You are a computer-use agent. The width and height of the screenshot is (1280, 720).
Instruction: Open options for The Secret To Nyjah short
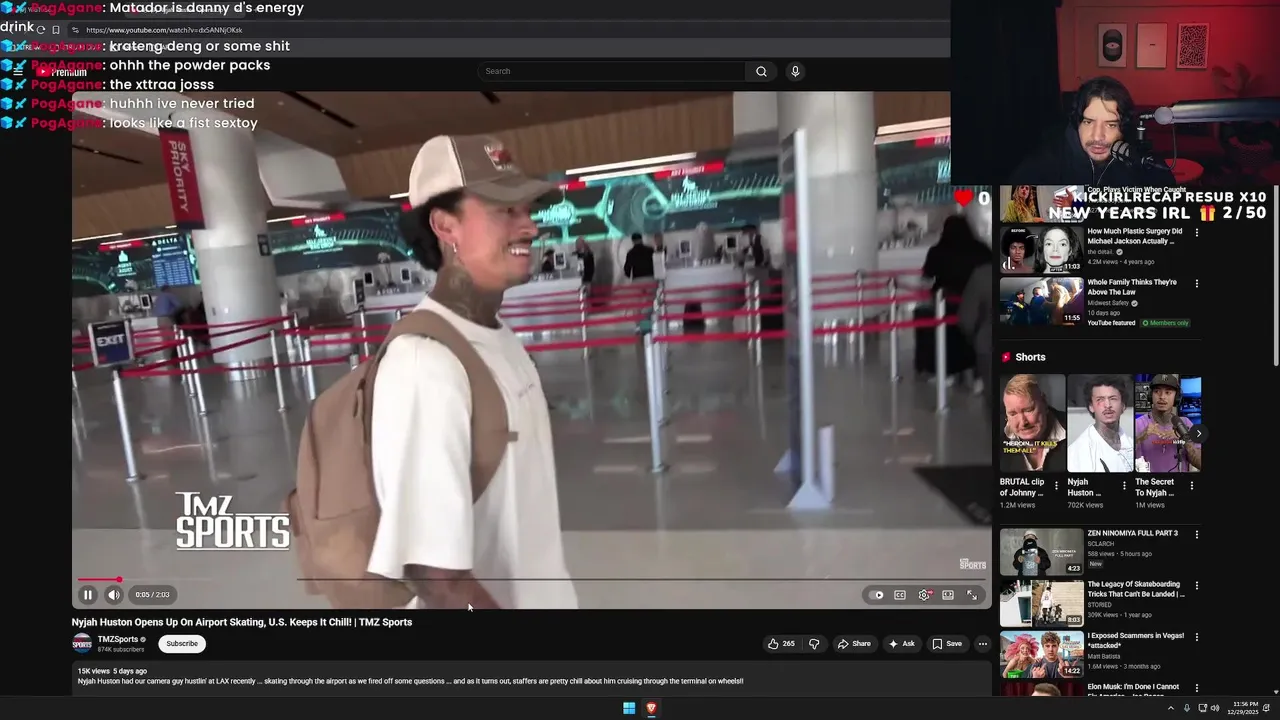point(1191,486)
